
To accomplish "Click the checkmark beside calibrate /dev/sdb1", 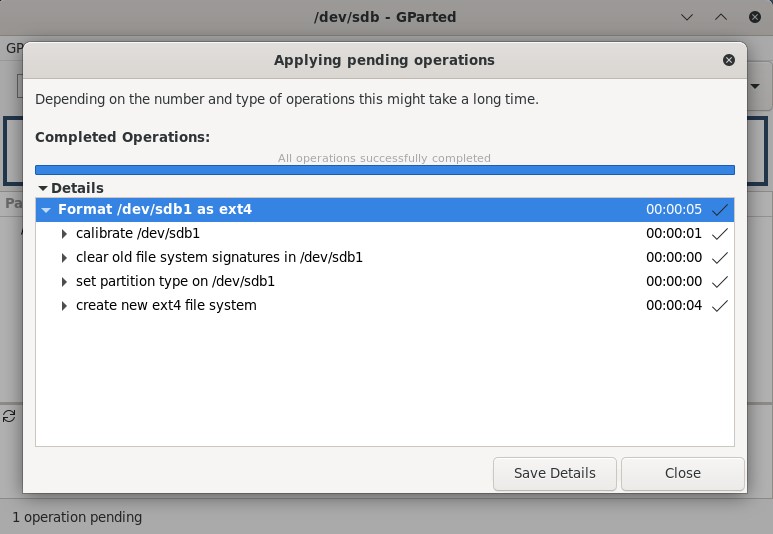I will (720, 234).
